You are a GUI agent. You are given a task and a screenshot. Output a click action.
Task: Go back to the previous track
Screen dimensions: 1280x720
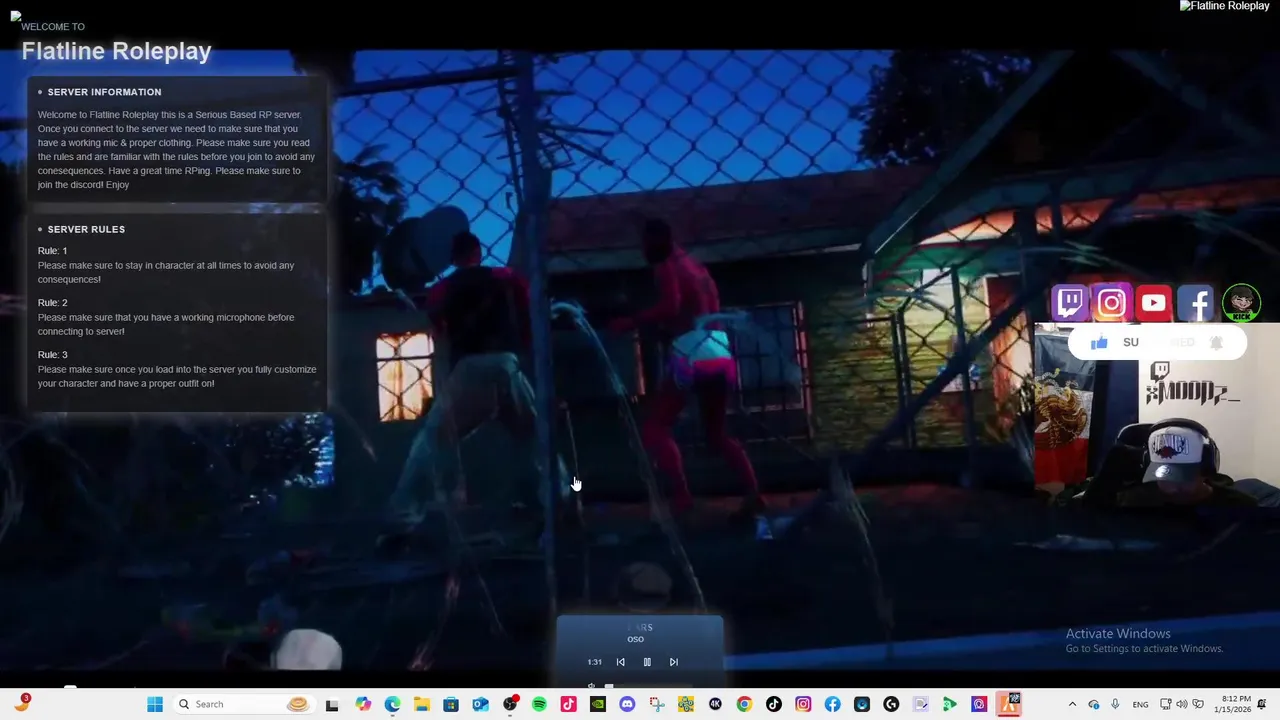point(620,662)
